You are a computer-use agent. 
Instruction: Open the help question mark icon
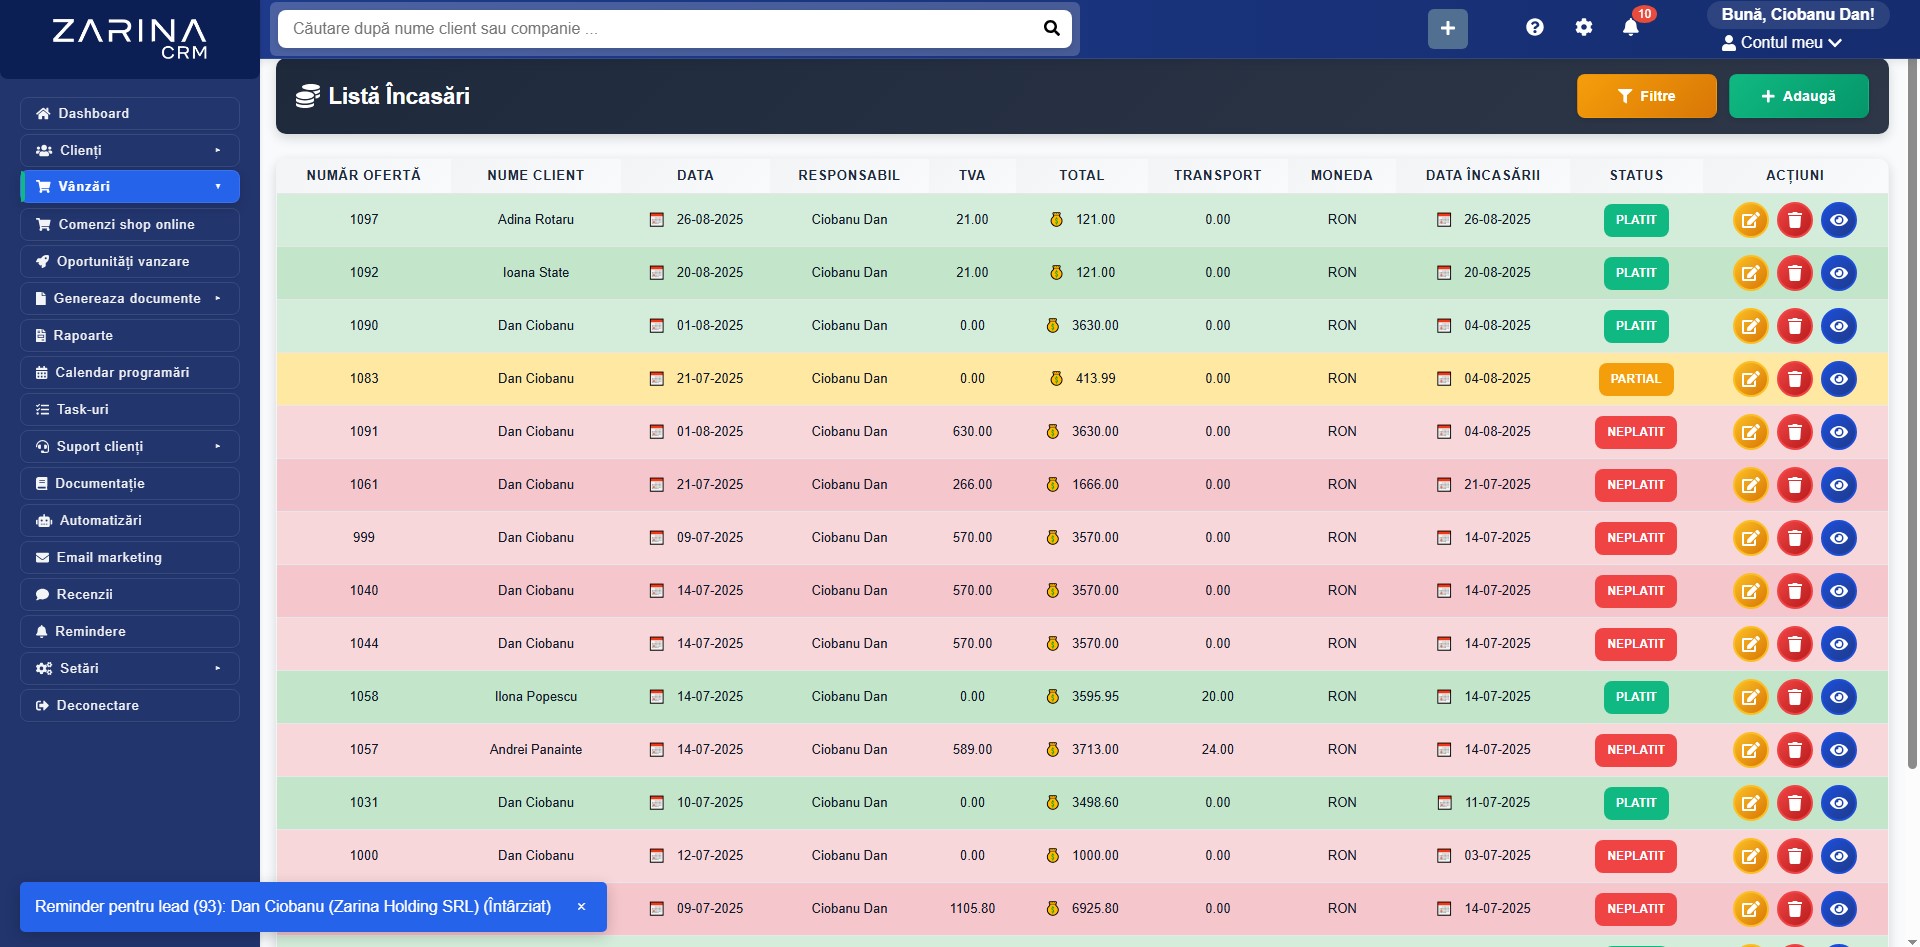click(1535, 28)
